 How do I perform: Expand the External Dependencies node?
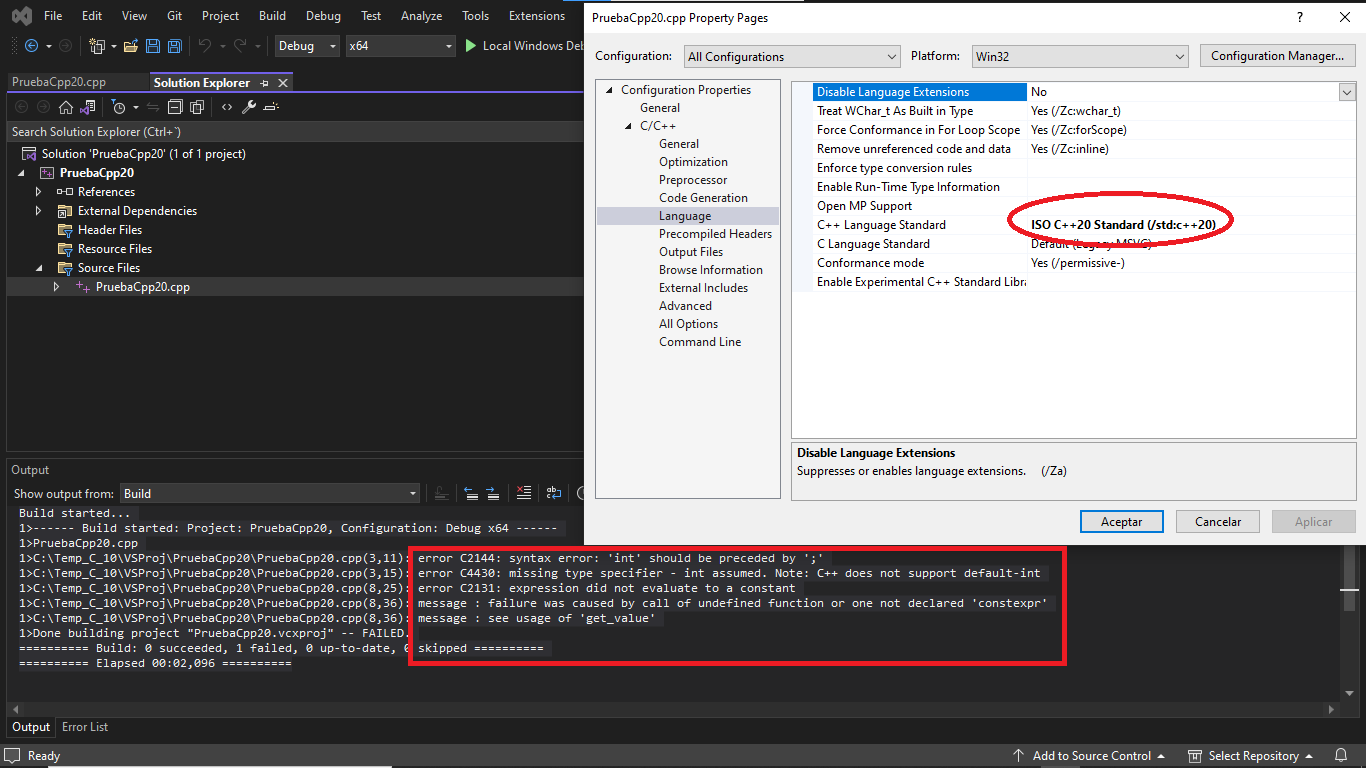[x=39, y=211]
